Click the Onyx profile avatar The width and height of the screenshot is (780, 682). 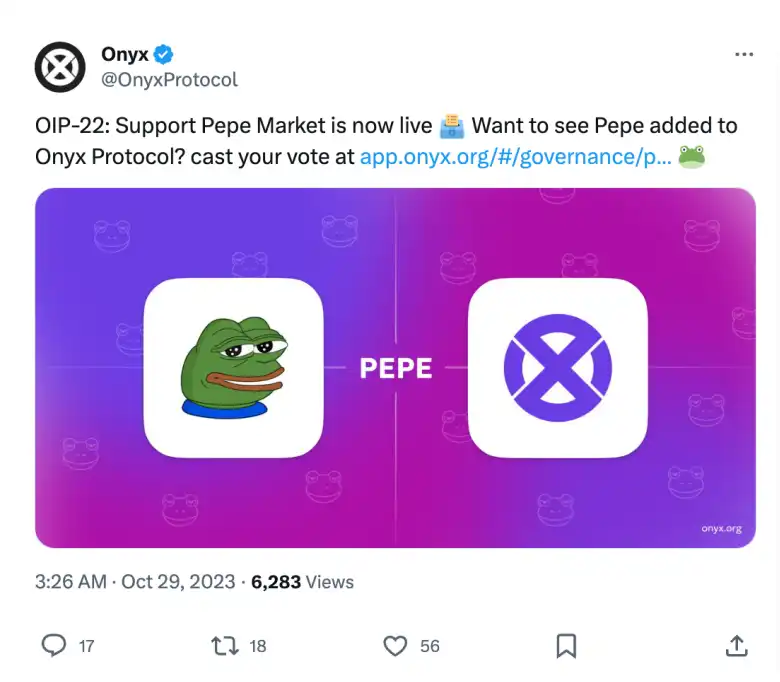(x=60, y=67)
